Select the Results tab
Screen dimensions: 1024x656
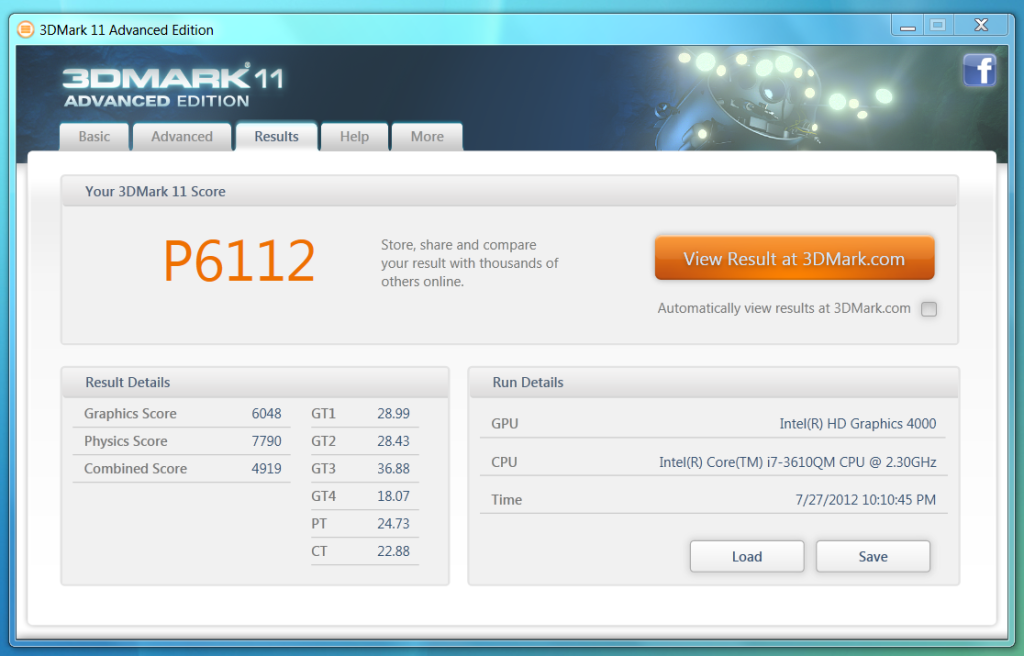coord(276,137)
